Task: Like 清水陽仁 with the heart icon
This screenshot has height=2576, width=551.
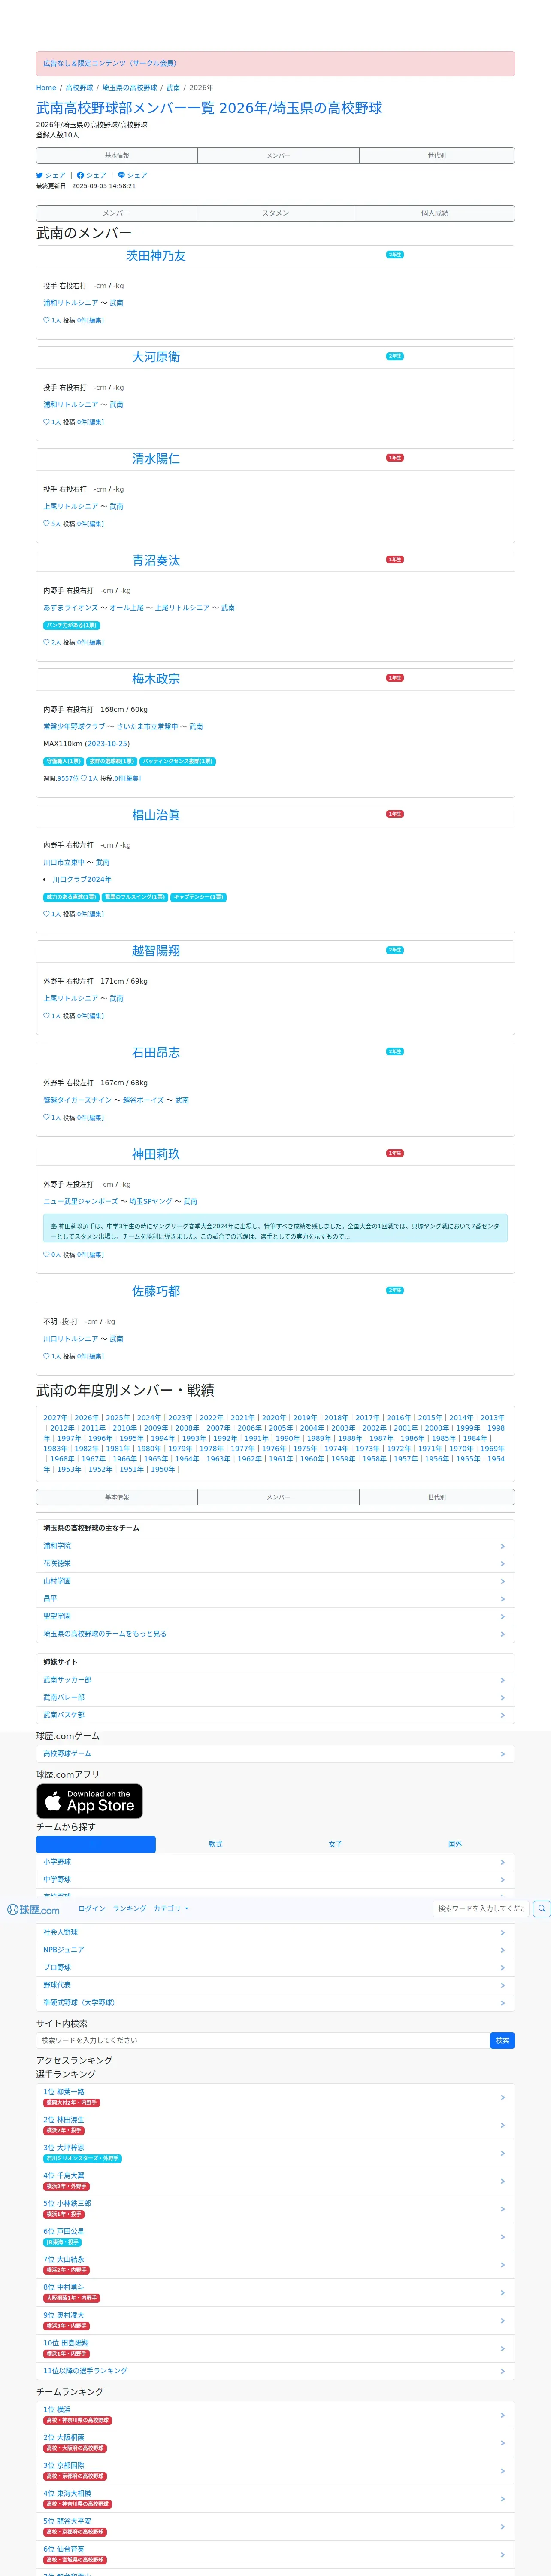Action: pos(46,524)
